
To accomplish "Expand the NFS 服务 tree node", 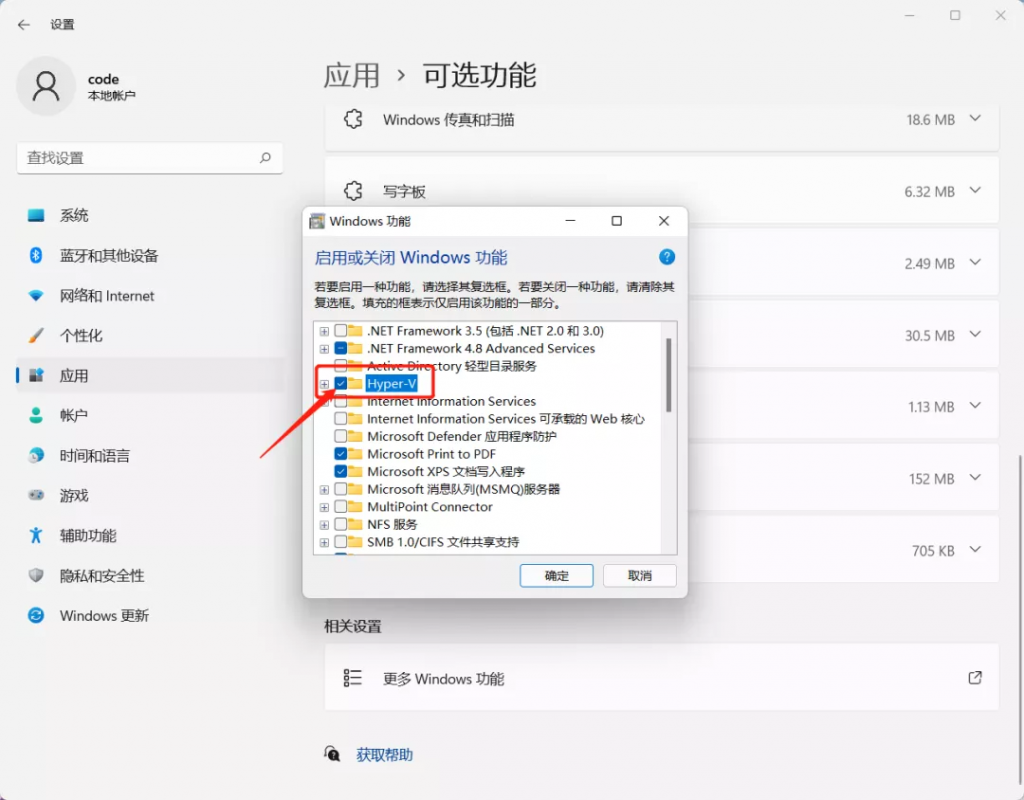I will pyautogui.click(x=324, y=524).
